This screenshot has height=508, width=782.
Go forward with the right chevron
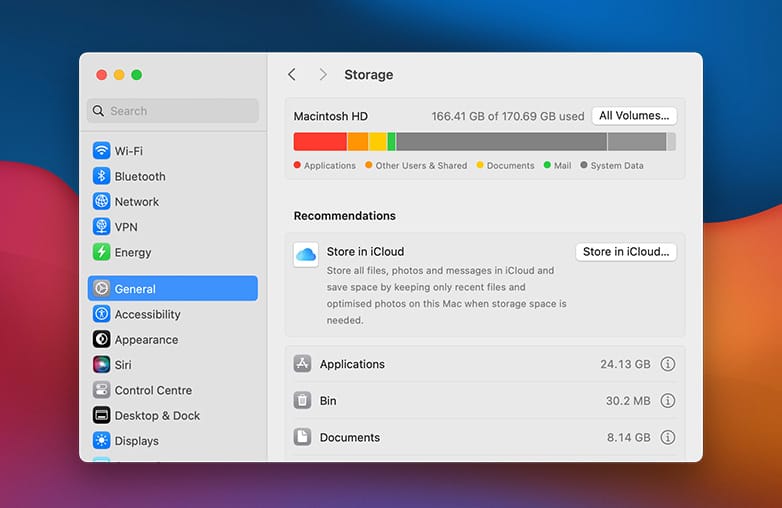click(323, 75)
